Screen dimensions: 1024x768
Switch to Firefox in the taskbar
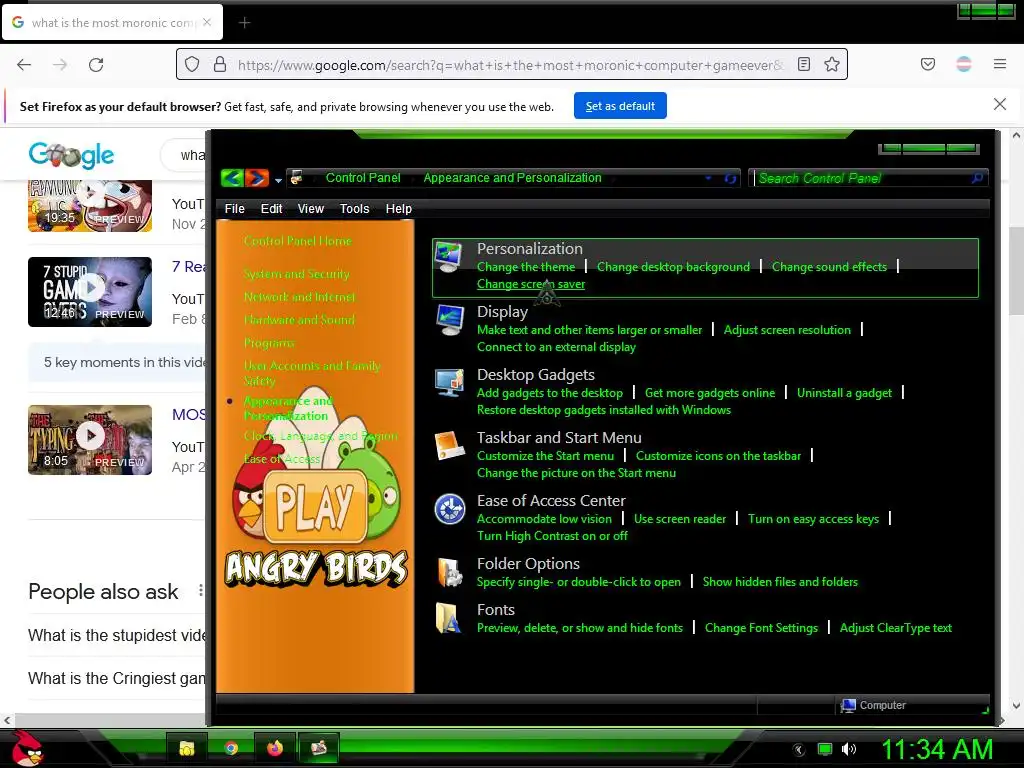pos(275,748)
